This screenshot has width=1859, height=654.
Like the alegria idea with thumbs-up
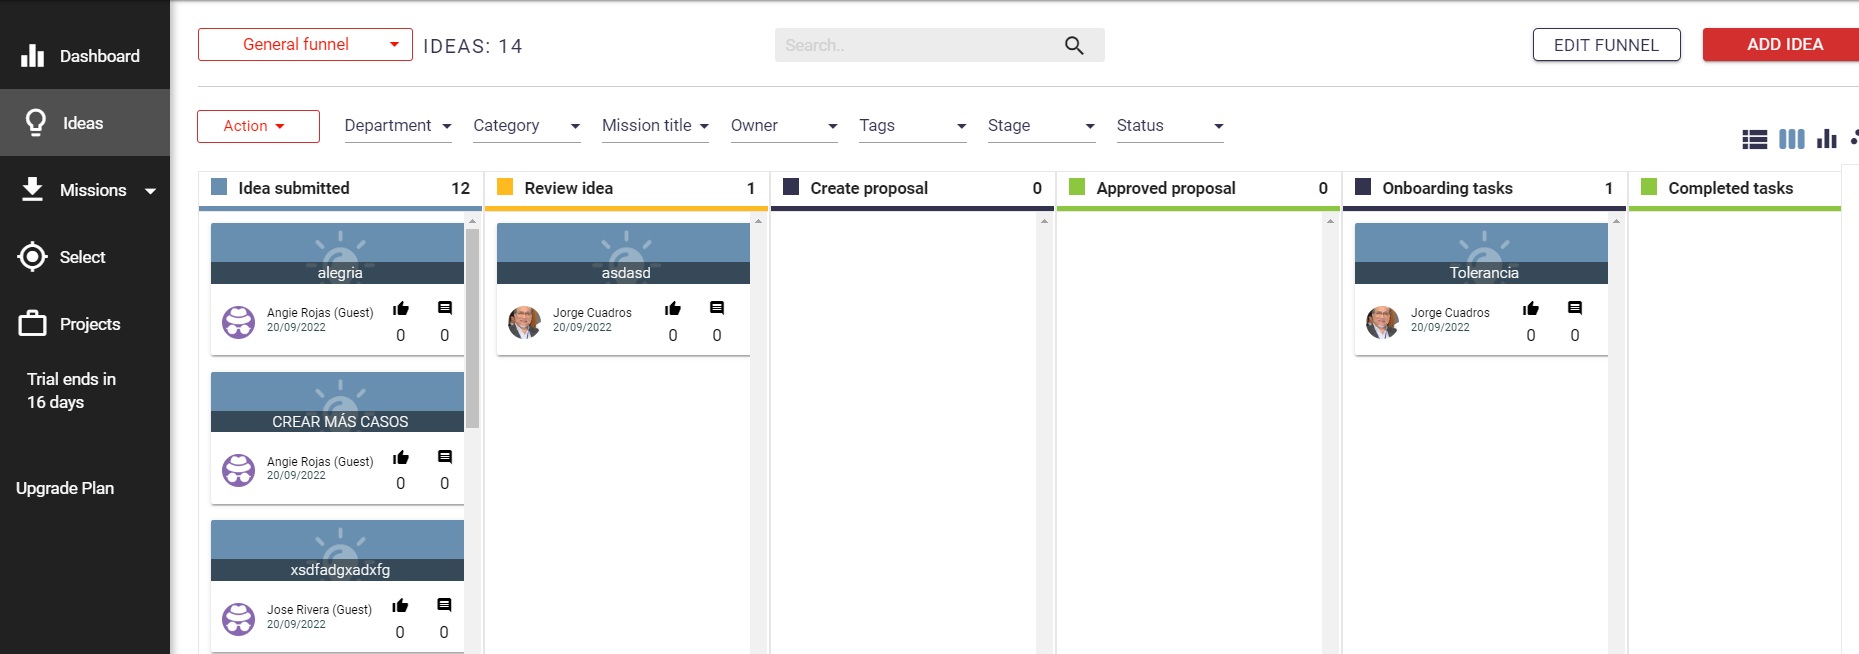[401, 309]
